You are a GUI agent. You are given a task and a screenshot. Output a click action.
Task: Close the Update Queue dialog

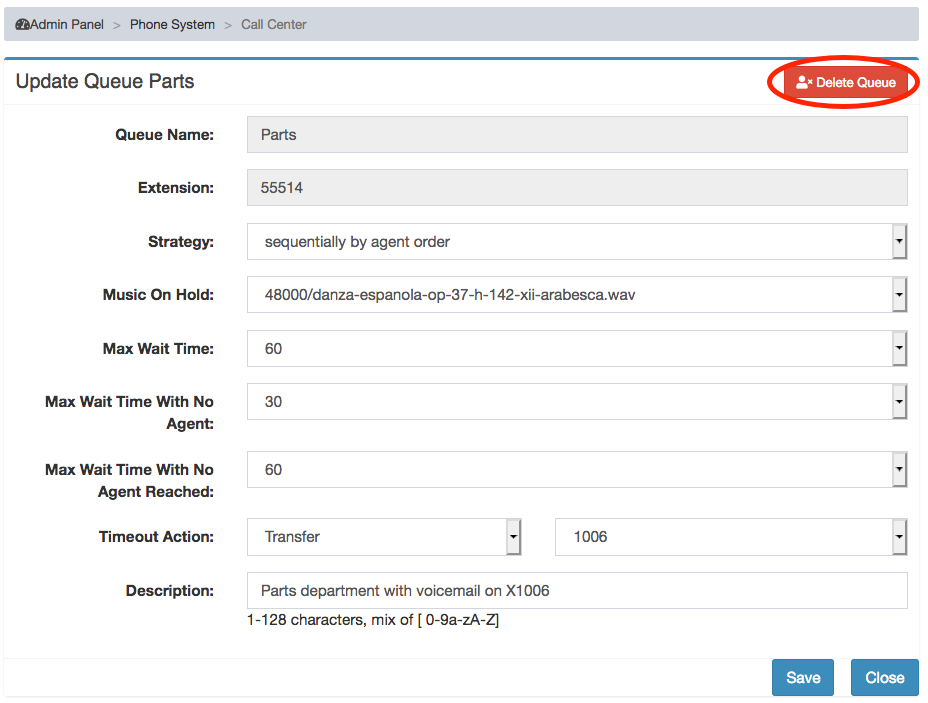(884, 678)
